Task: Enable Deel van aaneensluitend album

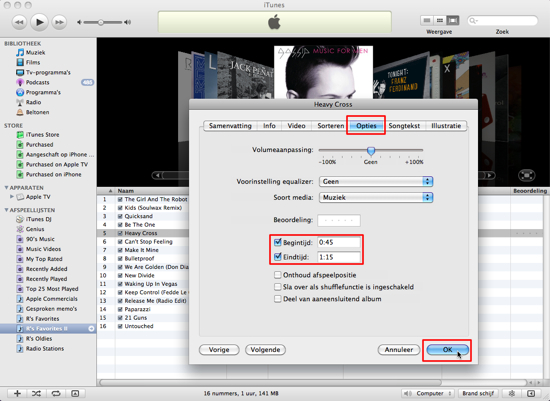Action: (x=277, y=299)
